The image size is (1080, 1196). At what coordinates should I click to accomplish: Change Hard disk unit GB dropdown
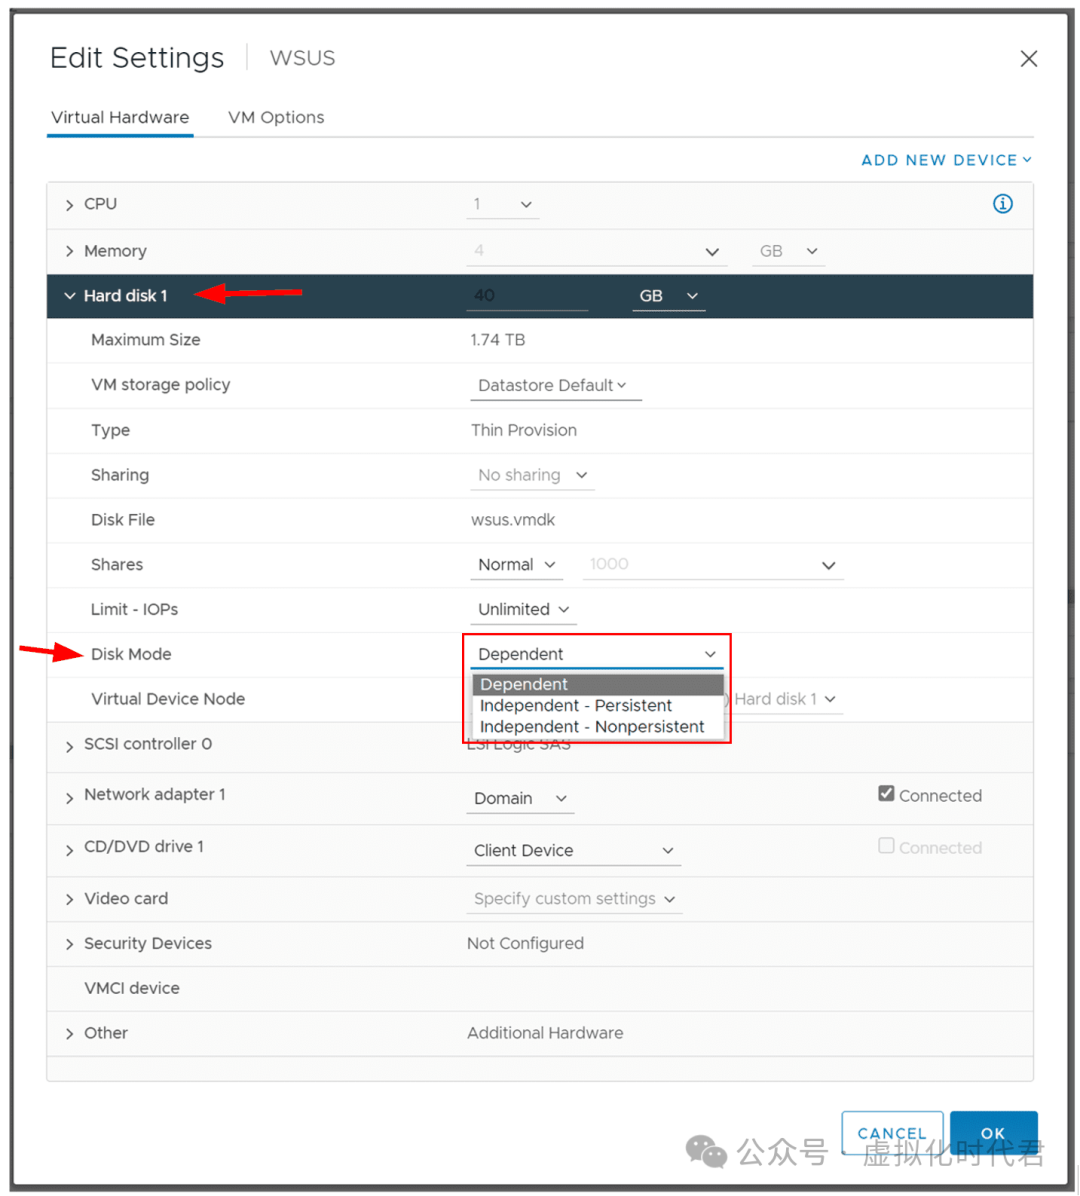669,296
